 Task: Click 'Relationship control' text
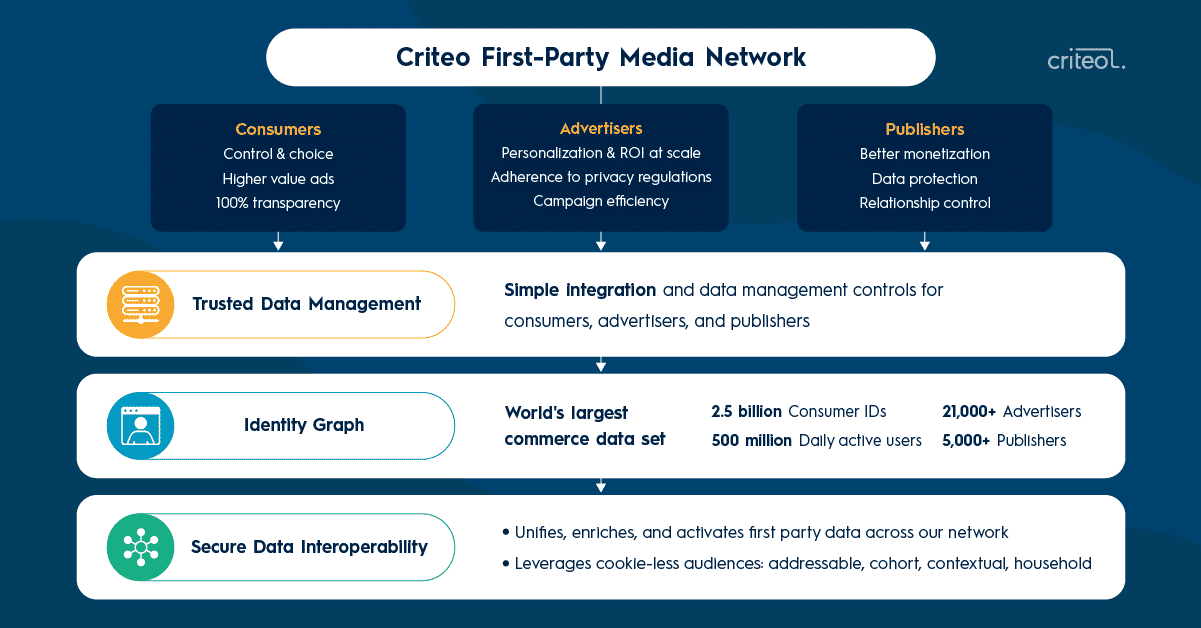tap(925, 203)
